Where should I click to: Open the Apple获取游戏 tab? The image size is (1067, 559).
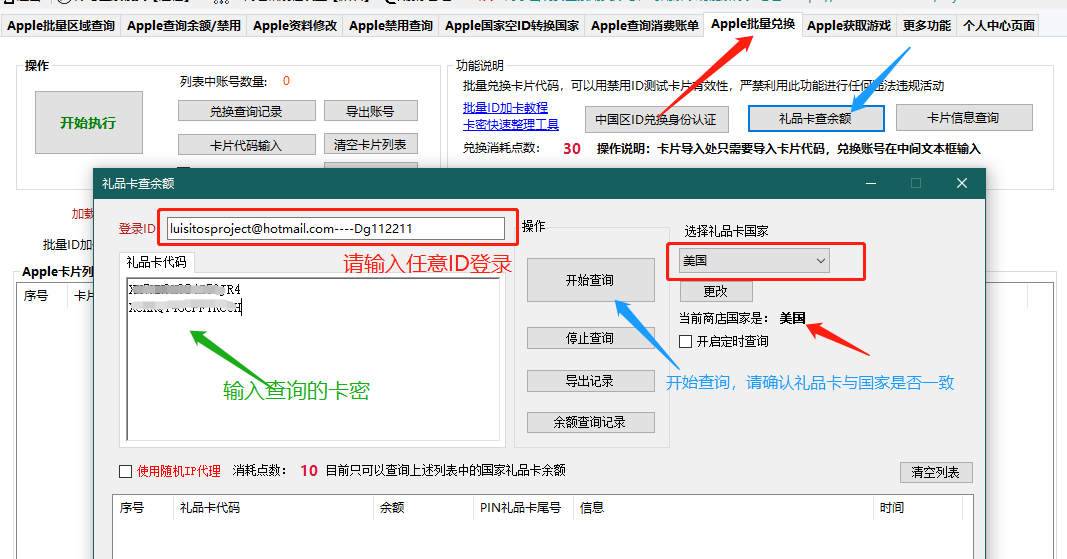pos(849,26)
